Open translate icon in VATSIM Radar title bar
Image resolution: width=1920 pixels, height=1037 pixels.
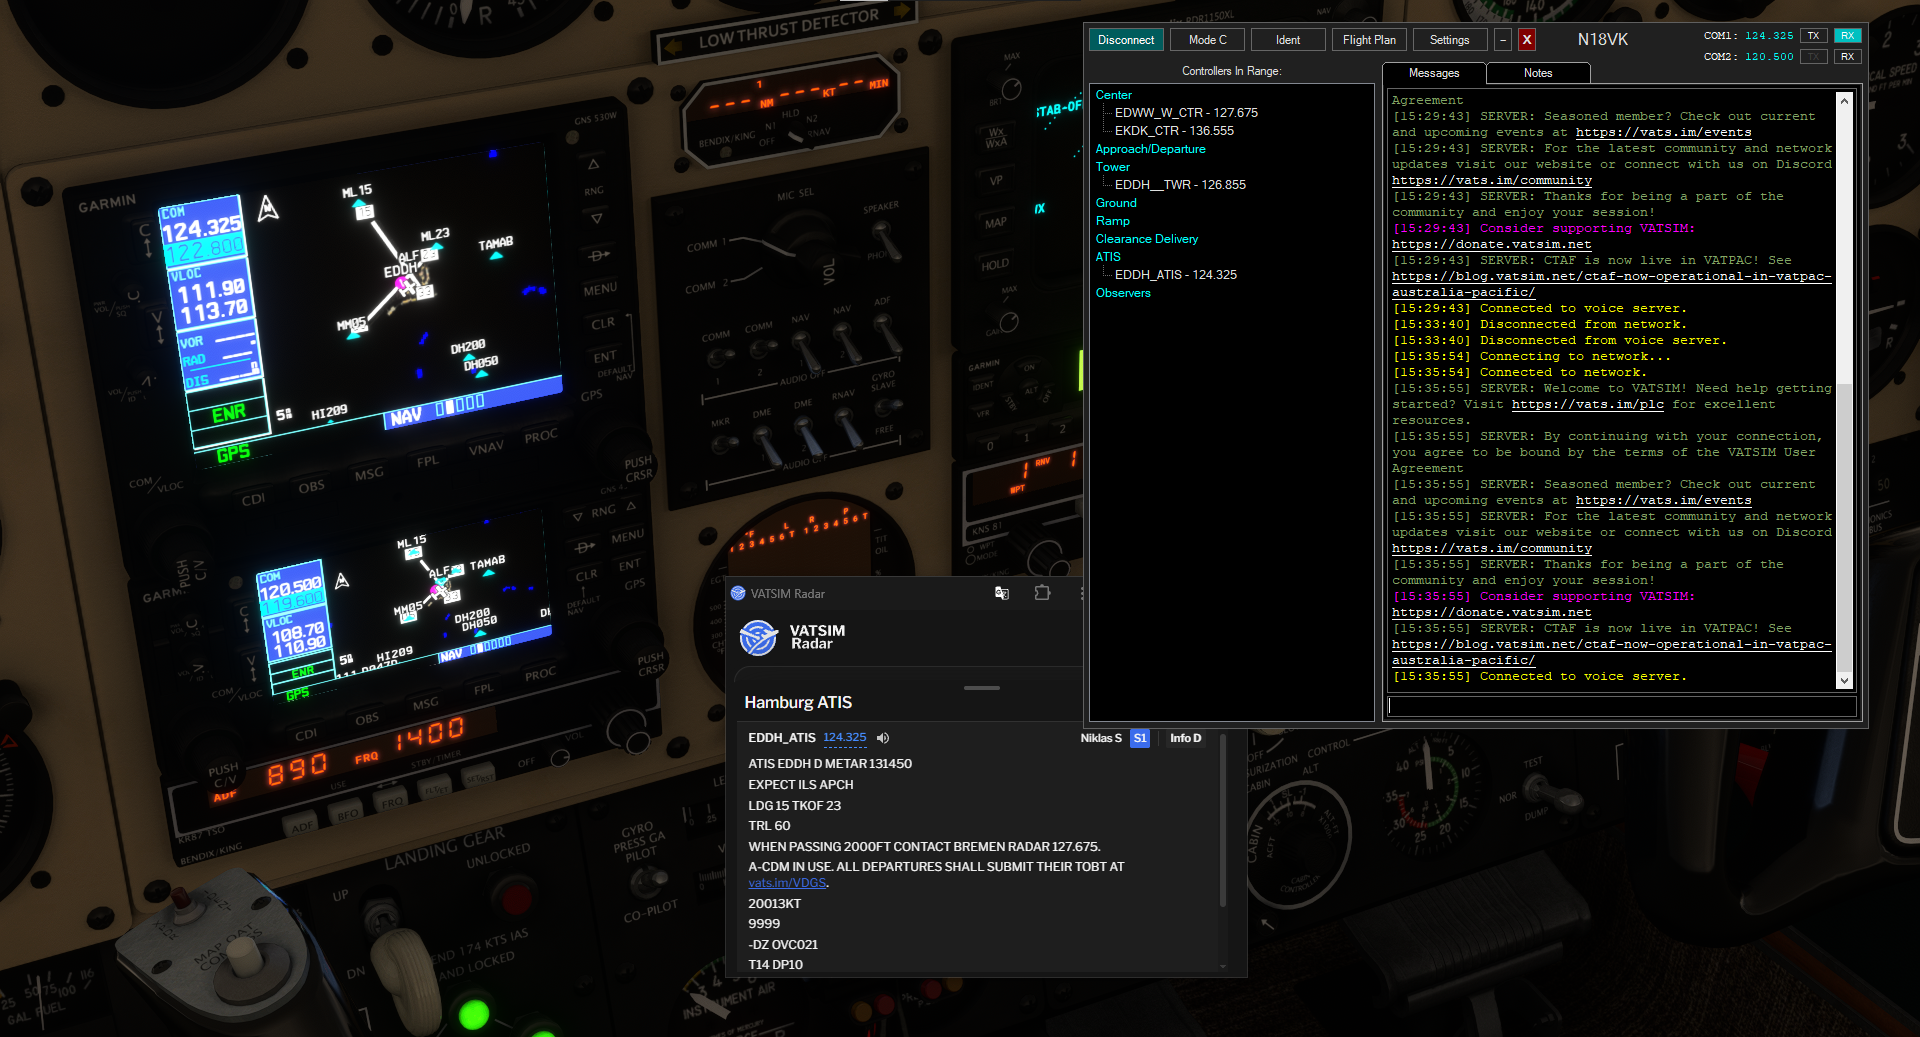click(x=1002, y=593)
